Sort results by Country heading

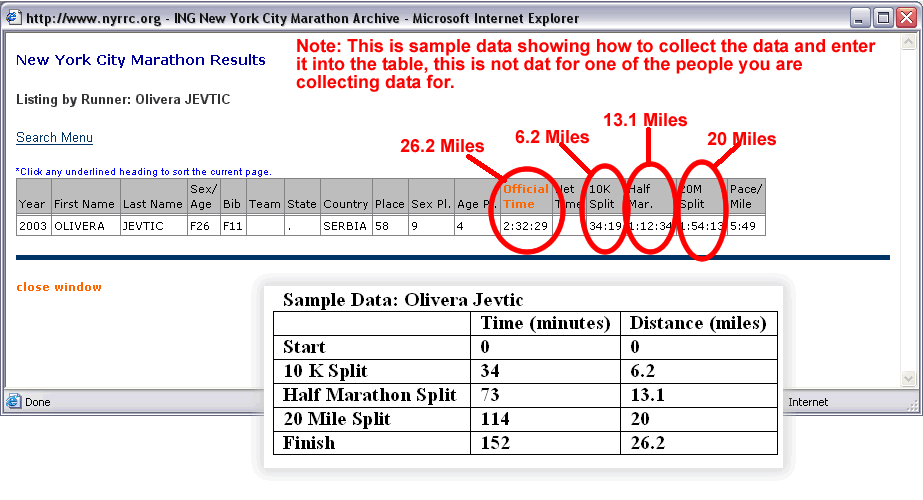click(345, 204)
